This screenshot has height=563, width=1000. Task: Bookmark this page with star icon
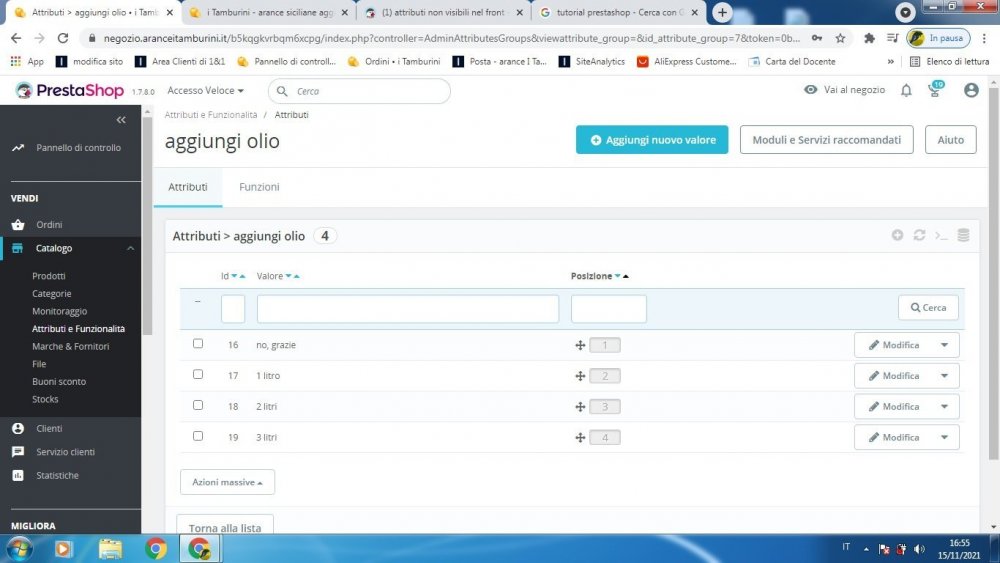pyautogui.click(x=840, y=38)
